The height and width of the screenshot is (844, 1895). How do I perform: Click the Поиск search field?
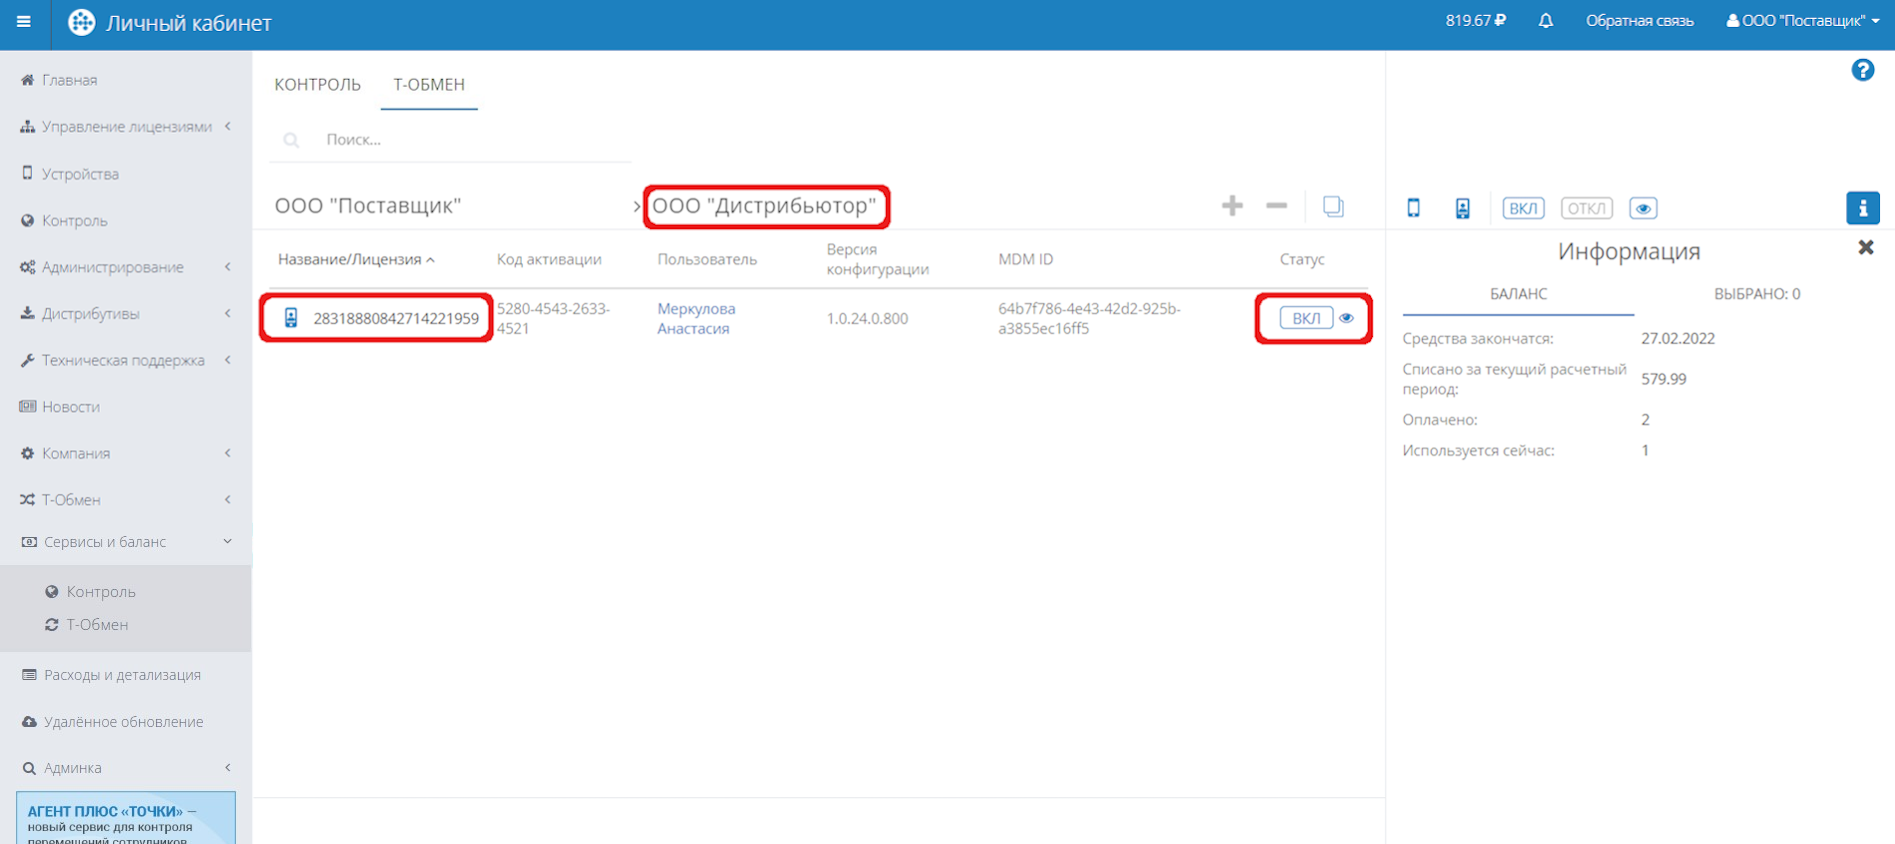coord(470,140)
